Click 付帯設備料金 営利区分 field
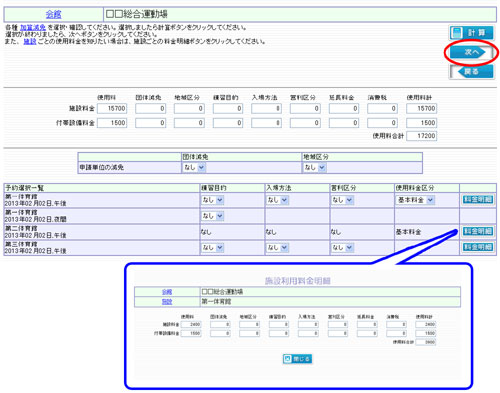 click(x=305, y=123)
